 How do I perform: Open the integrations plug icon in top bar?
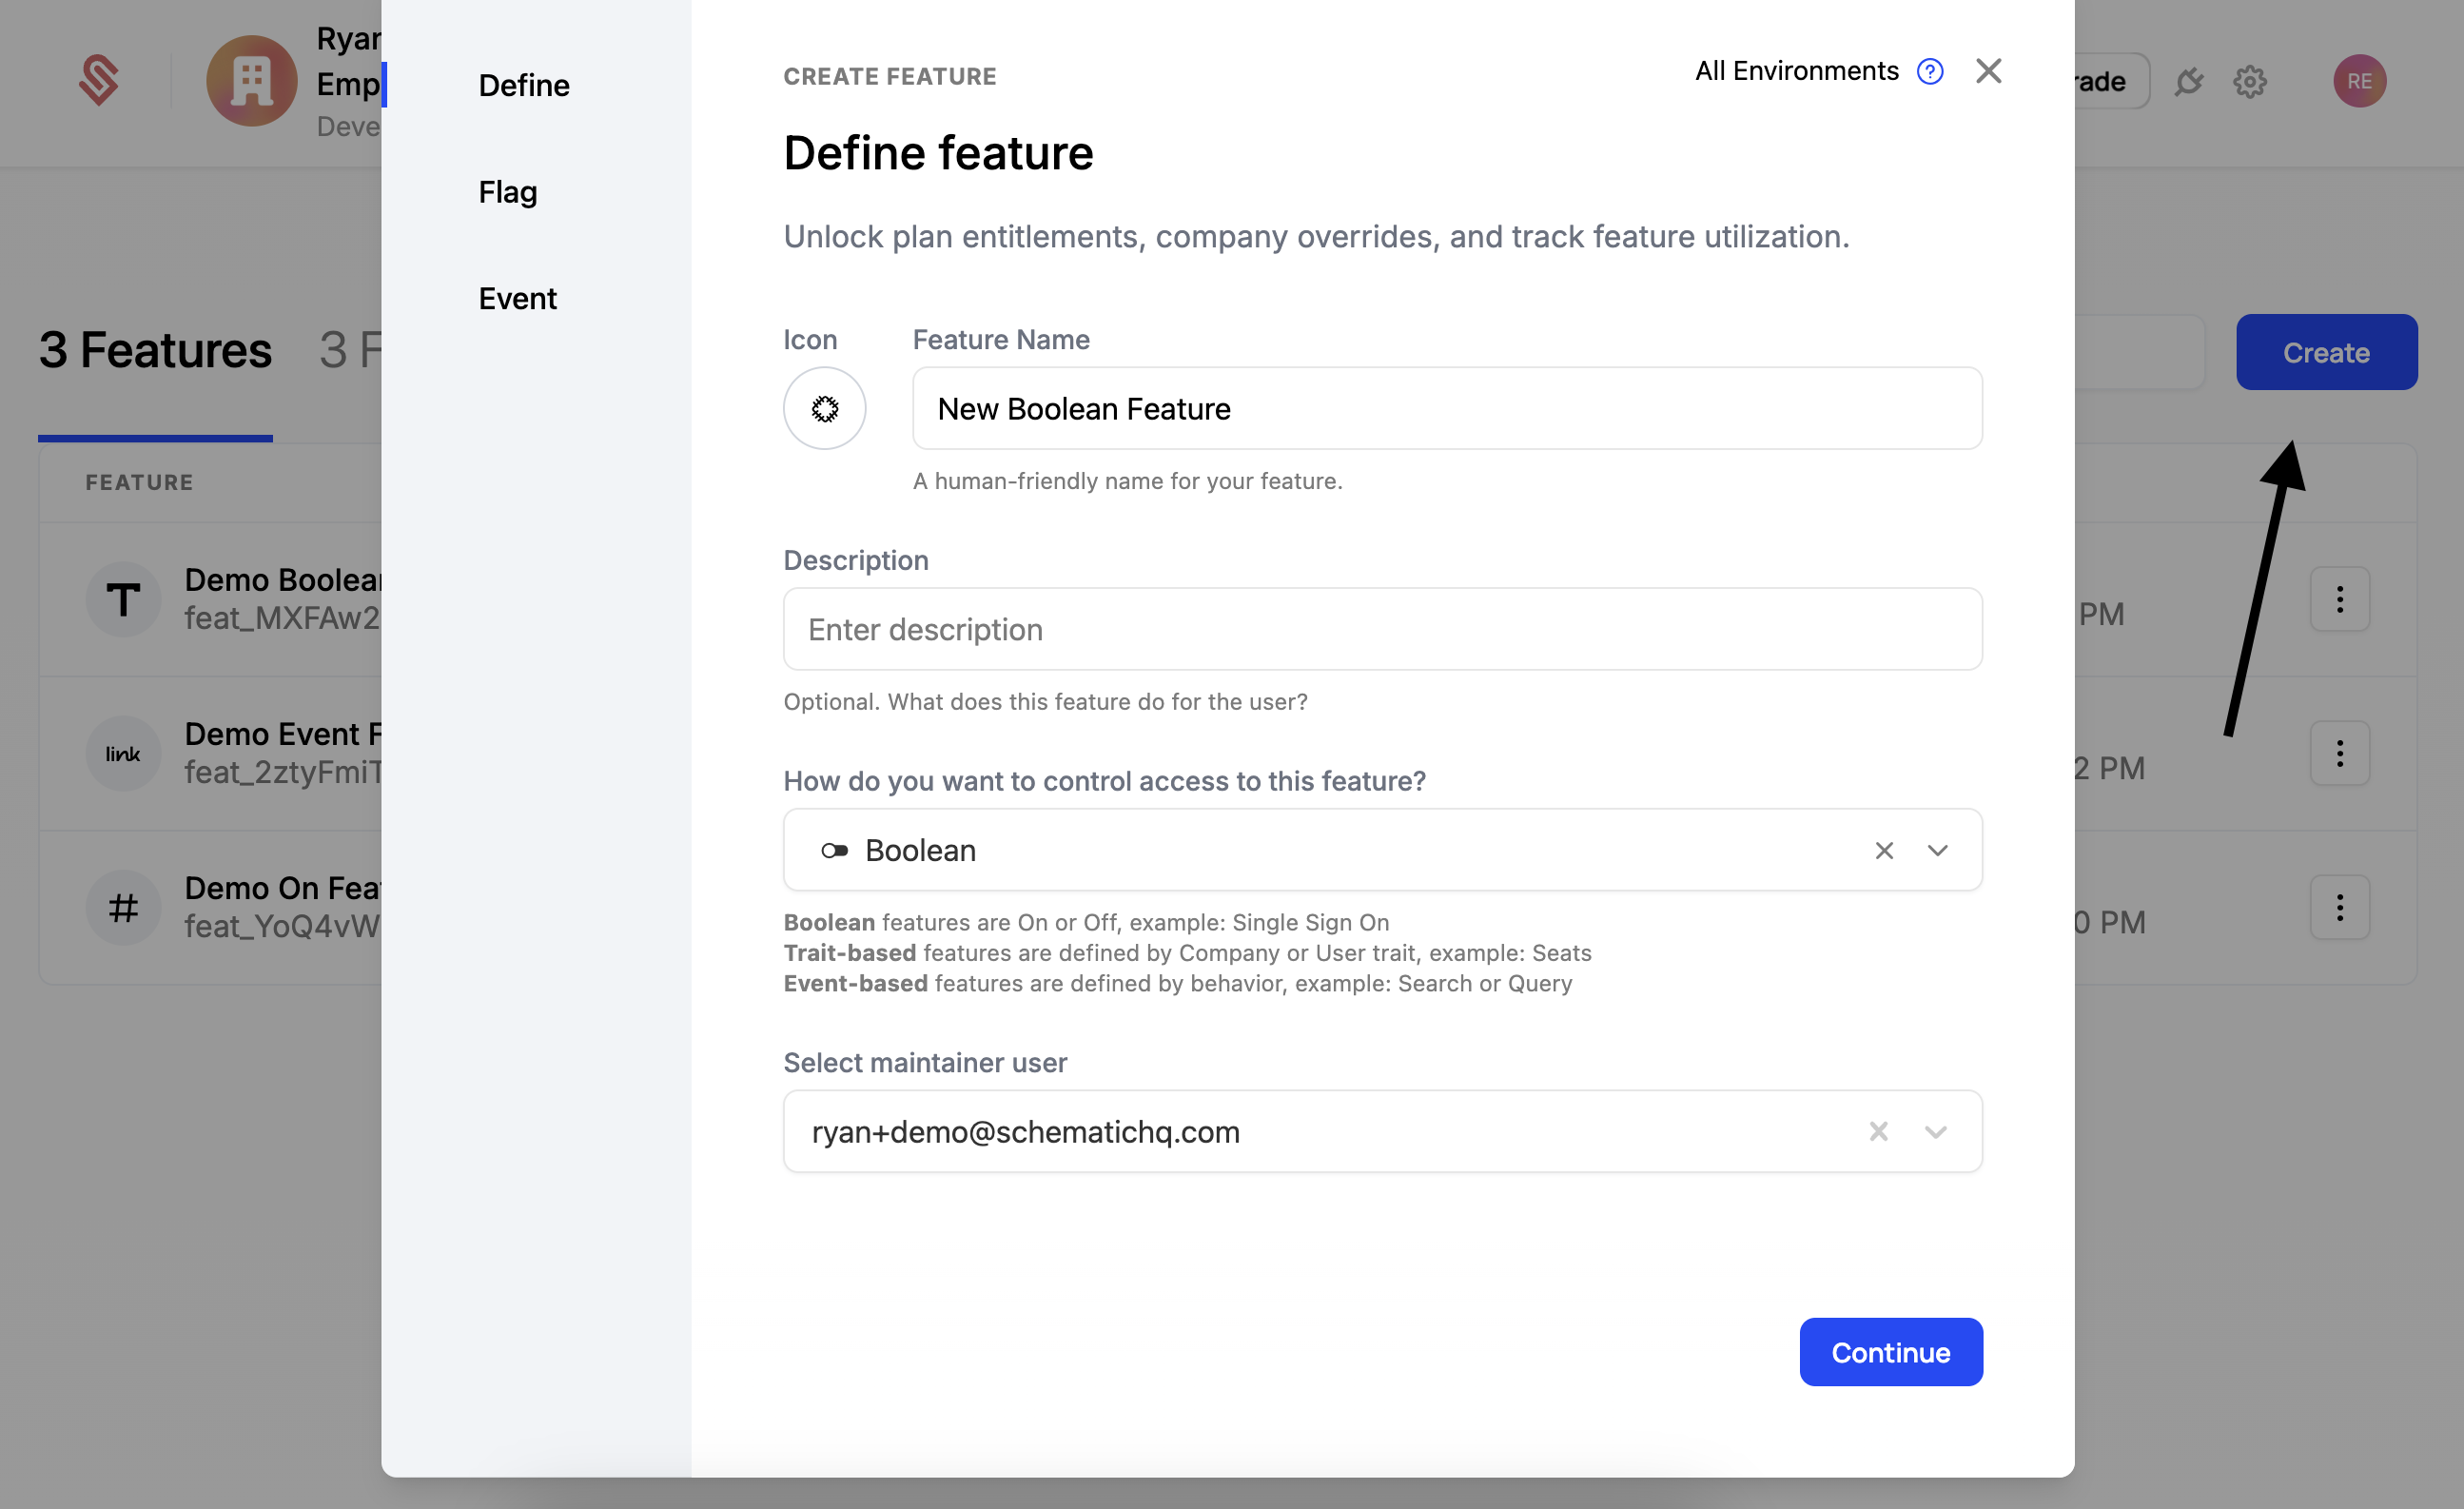click(2190, 82)
